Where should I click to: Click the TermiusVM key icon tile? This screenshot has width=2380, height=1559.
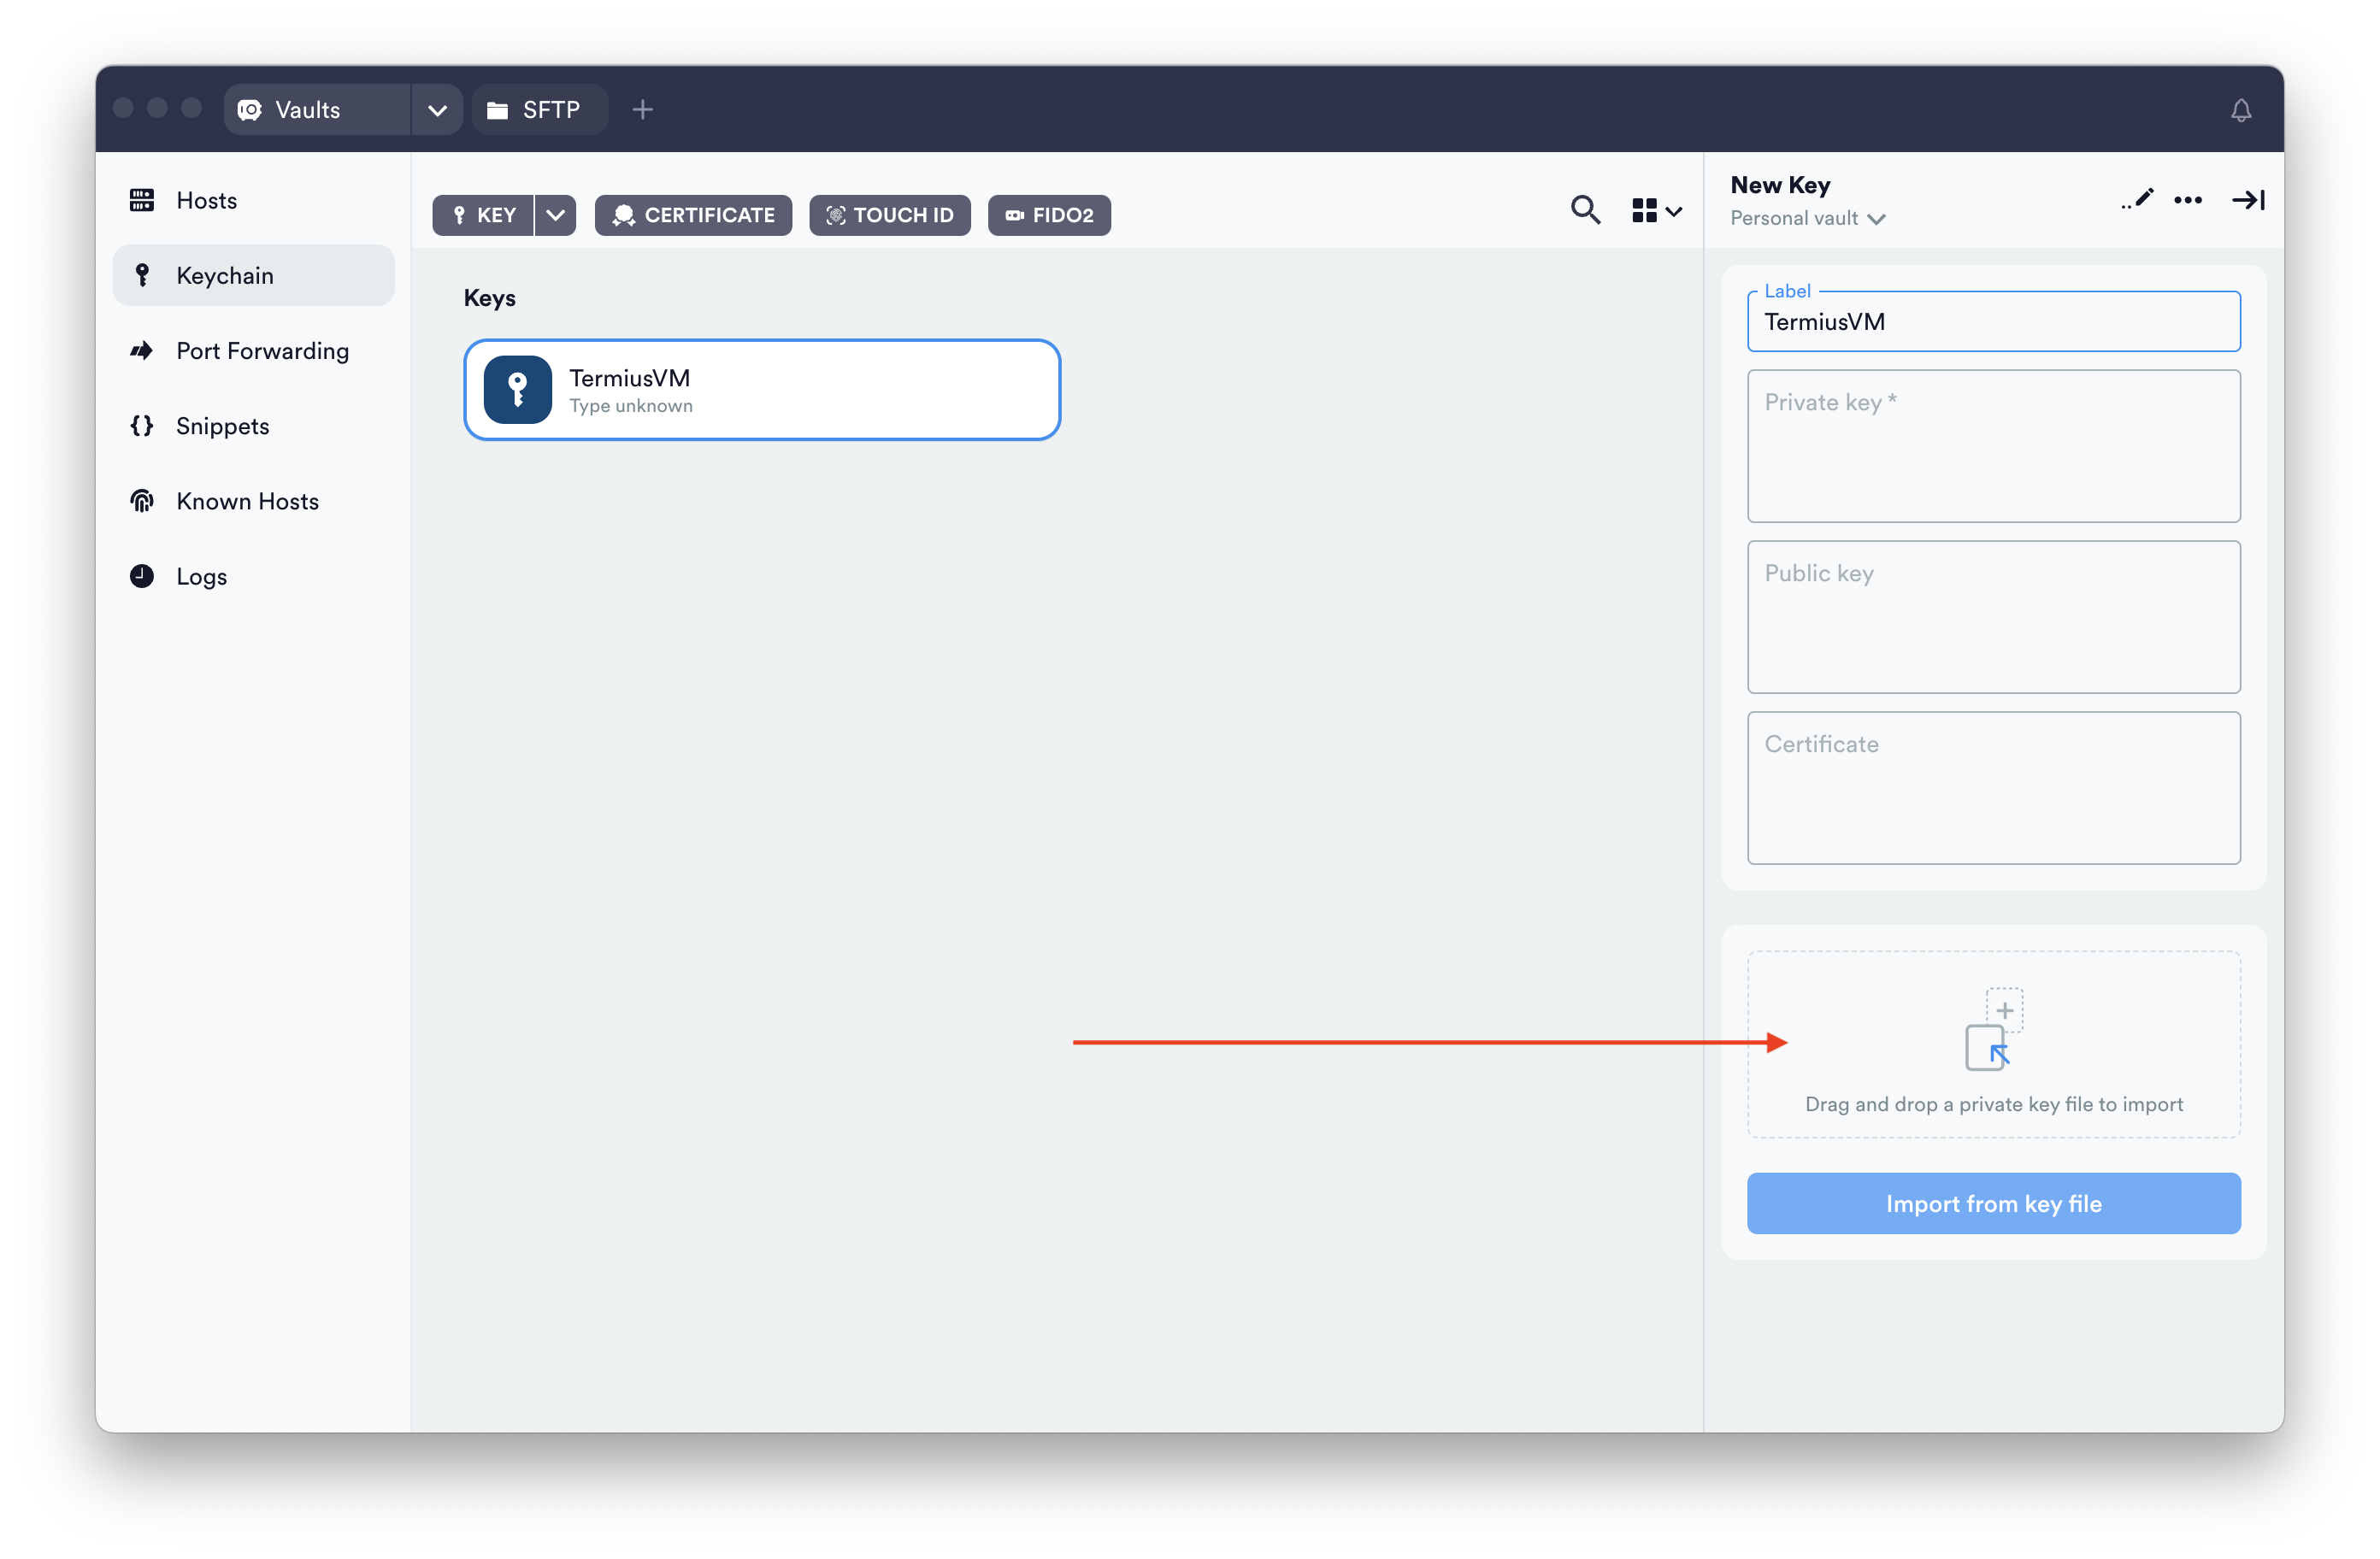click(518, 390)
